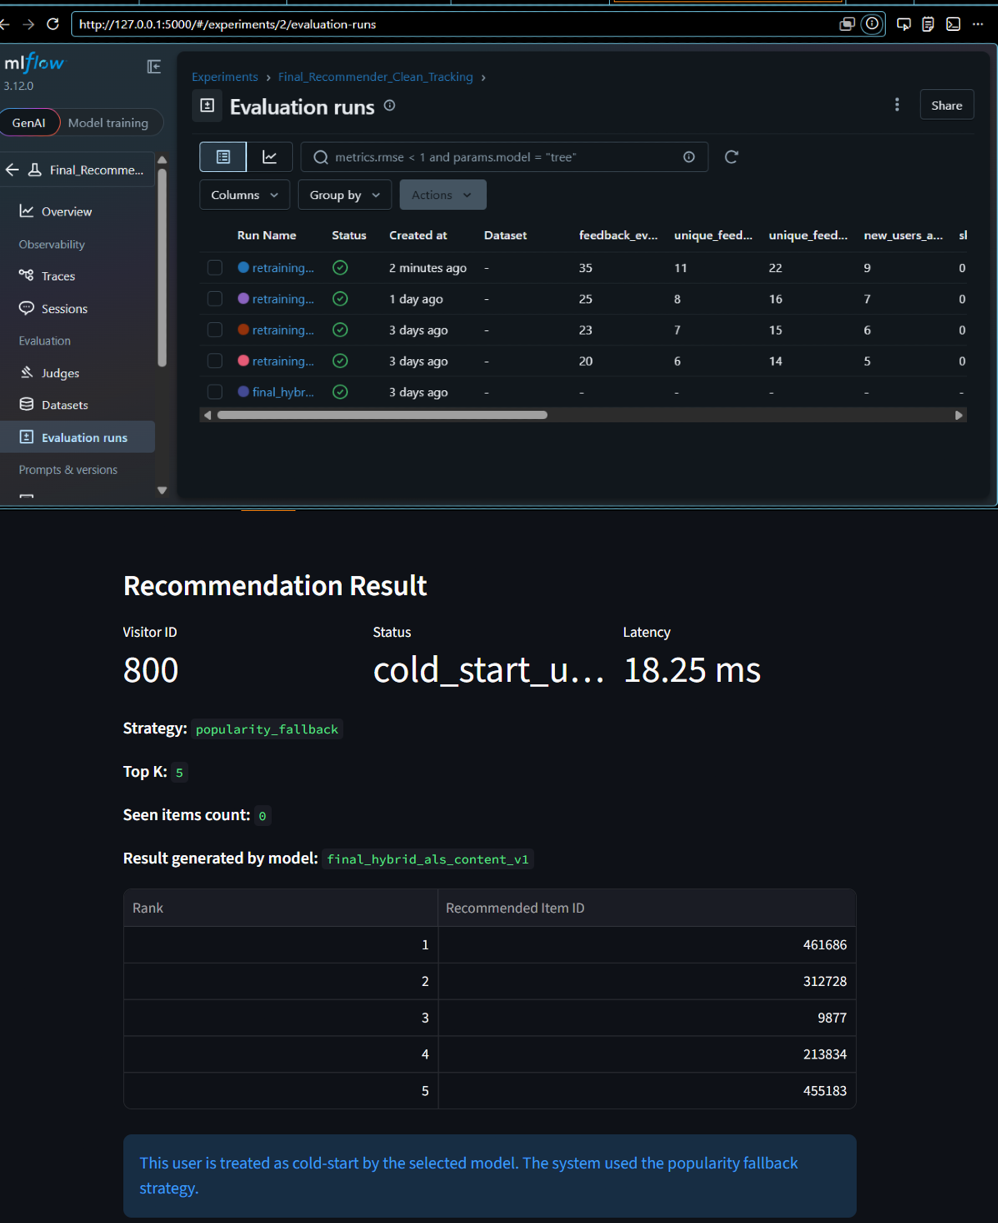Click item ID 461686 cell
This screenshot has height=1223, width=998.
click(647, 944)
